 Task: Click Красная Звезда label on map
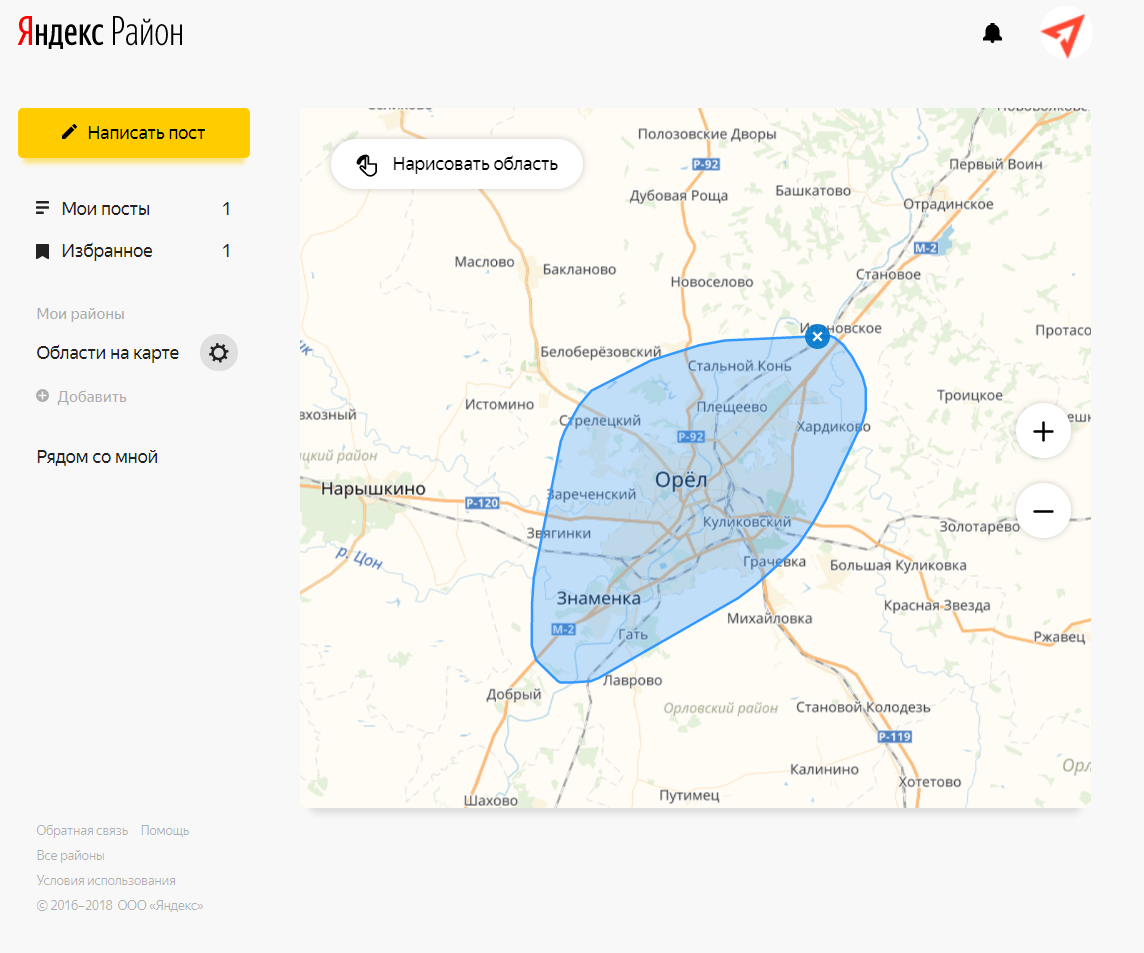(937, 606)
